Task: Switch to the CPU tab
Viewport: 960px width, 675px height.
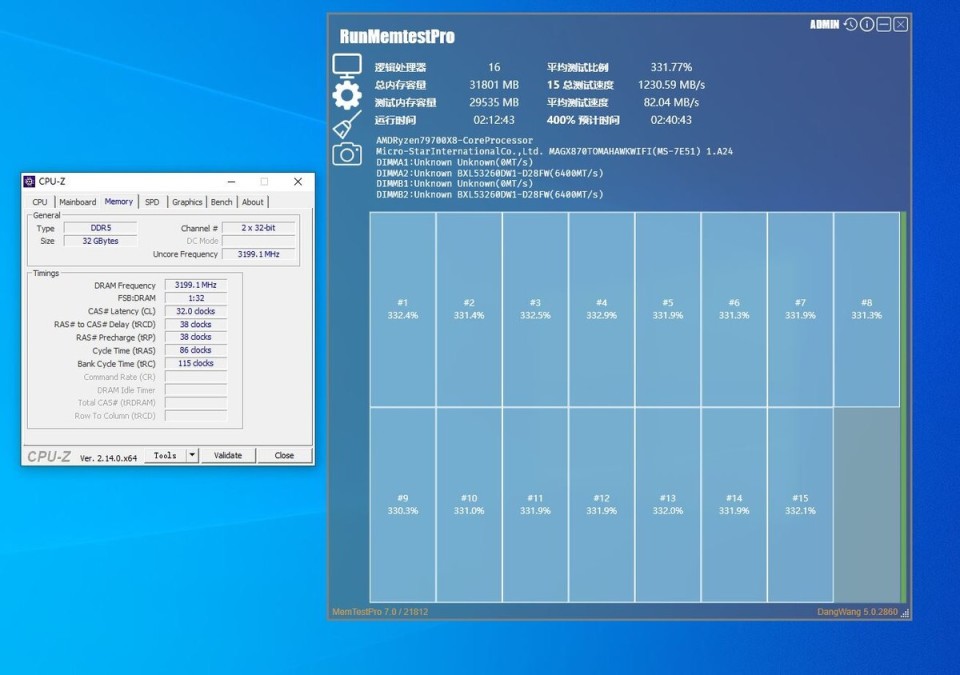Action: click(40, 202)
